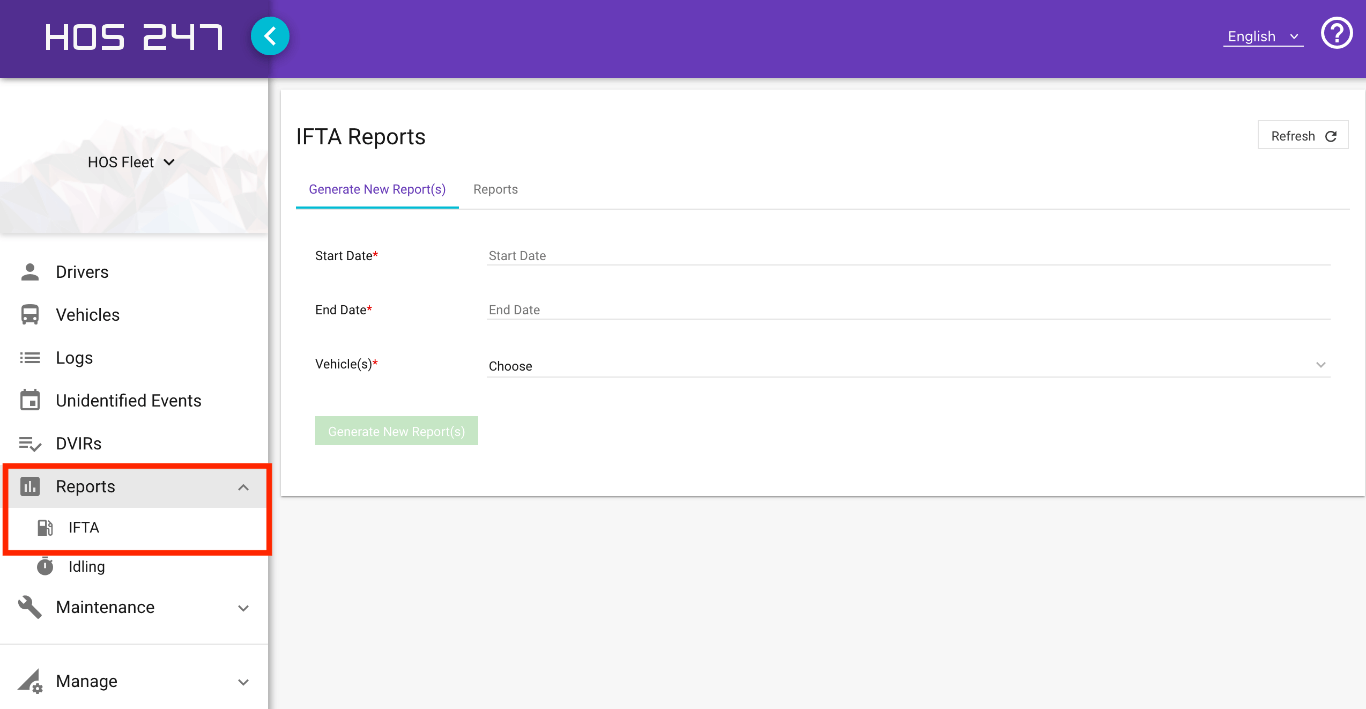Click the Logs list icon
The width and height of the screenshot is (1366, 709).
point(30,358)
